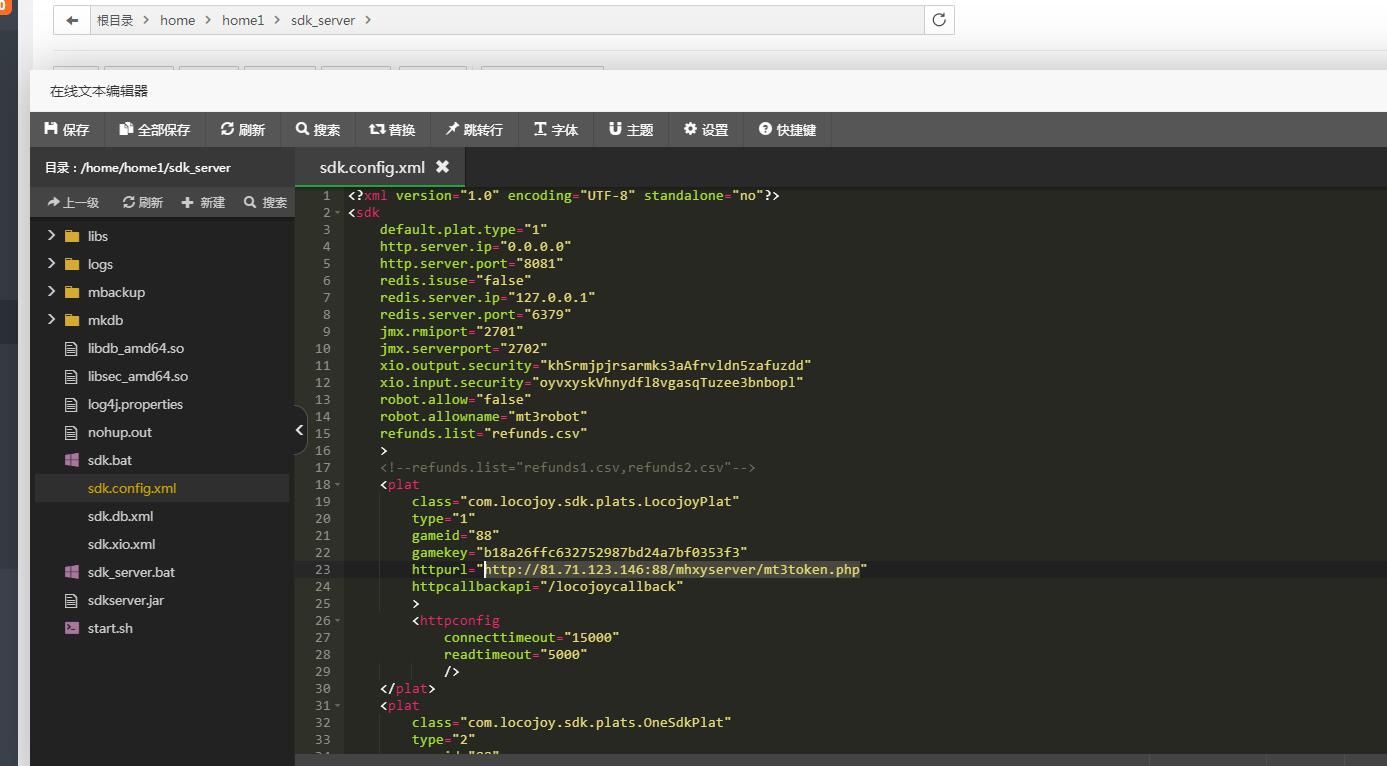Create new item with 新建 button
Screen dimensions: 1387x766
click(203, 202)
